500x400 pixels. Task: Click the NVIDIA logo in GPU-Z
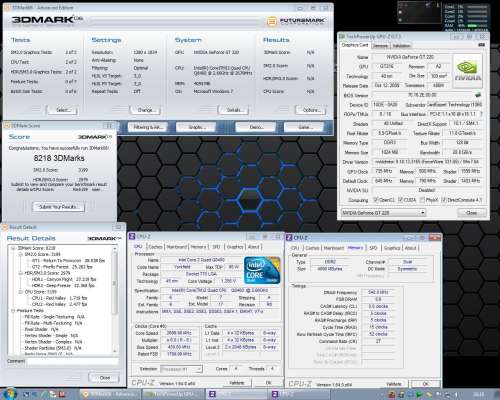467,70
